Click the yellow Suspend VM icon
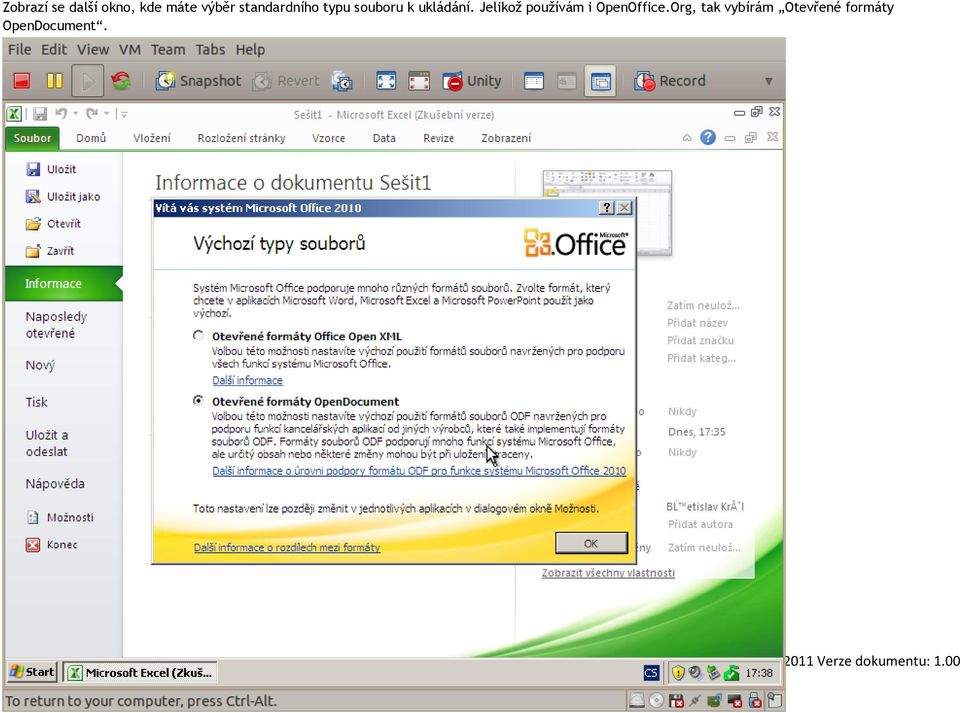This screenshot has height=713, width=960. click(54, 81)
